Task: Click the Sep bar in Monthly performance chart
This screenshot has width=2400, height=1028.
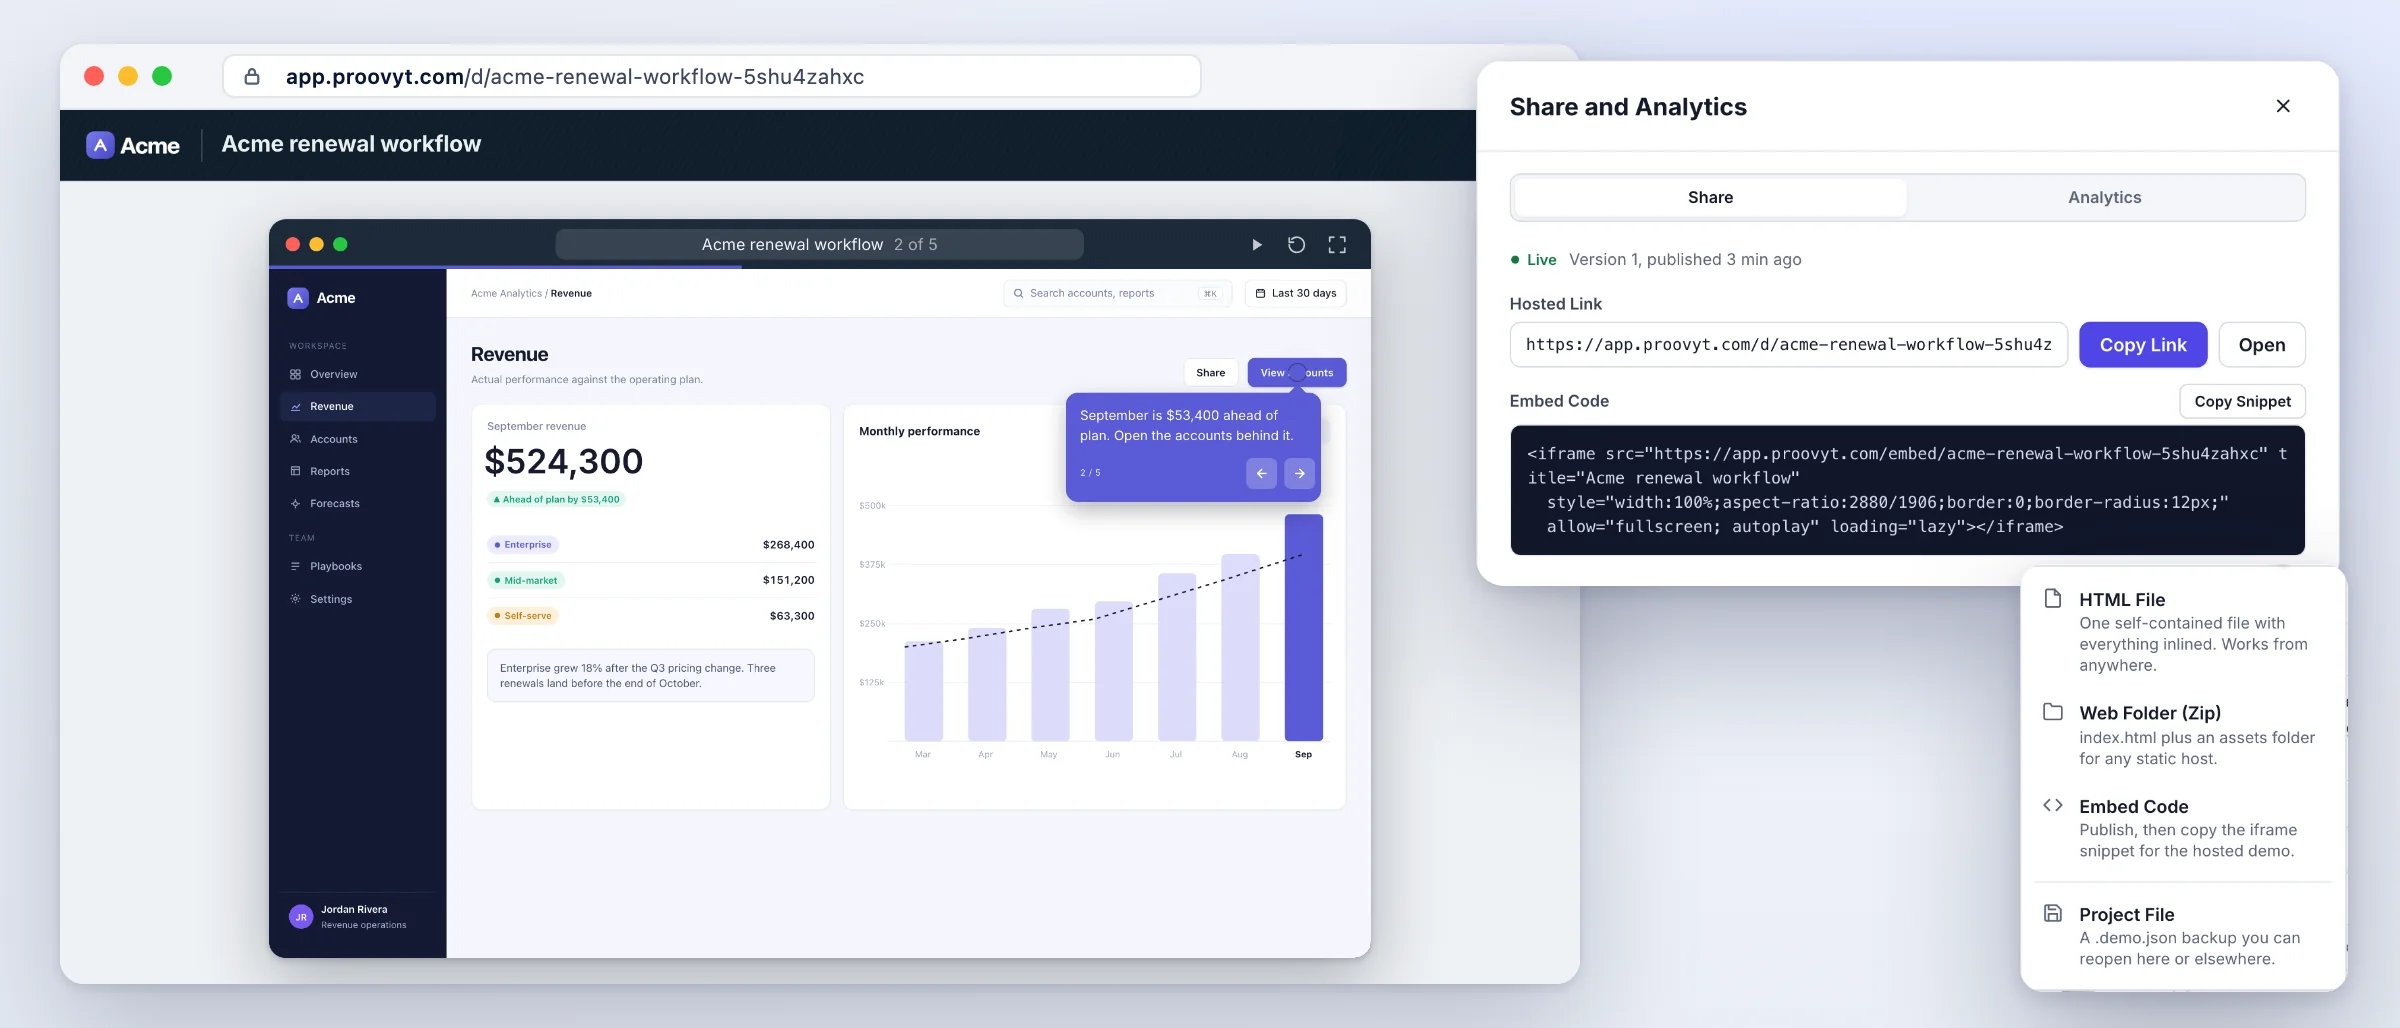Action: click(1303, 627)
